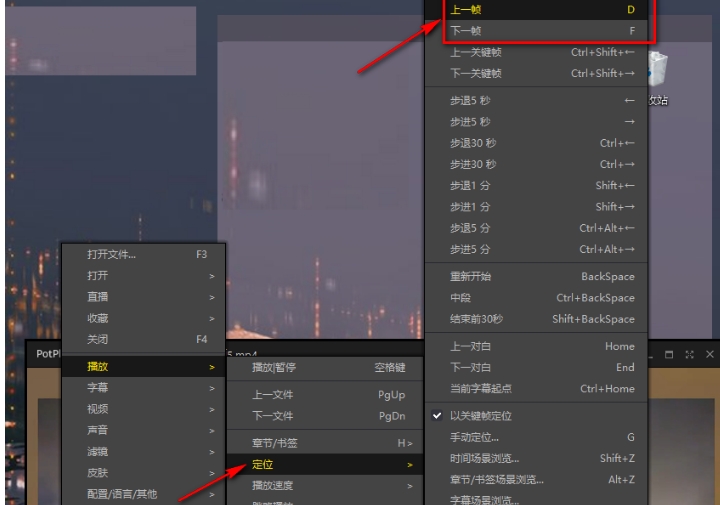The image size is (720, 505).
Task: Expand 视频 submenu
Action: [144, 409]
